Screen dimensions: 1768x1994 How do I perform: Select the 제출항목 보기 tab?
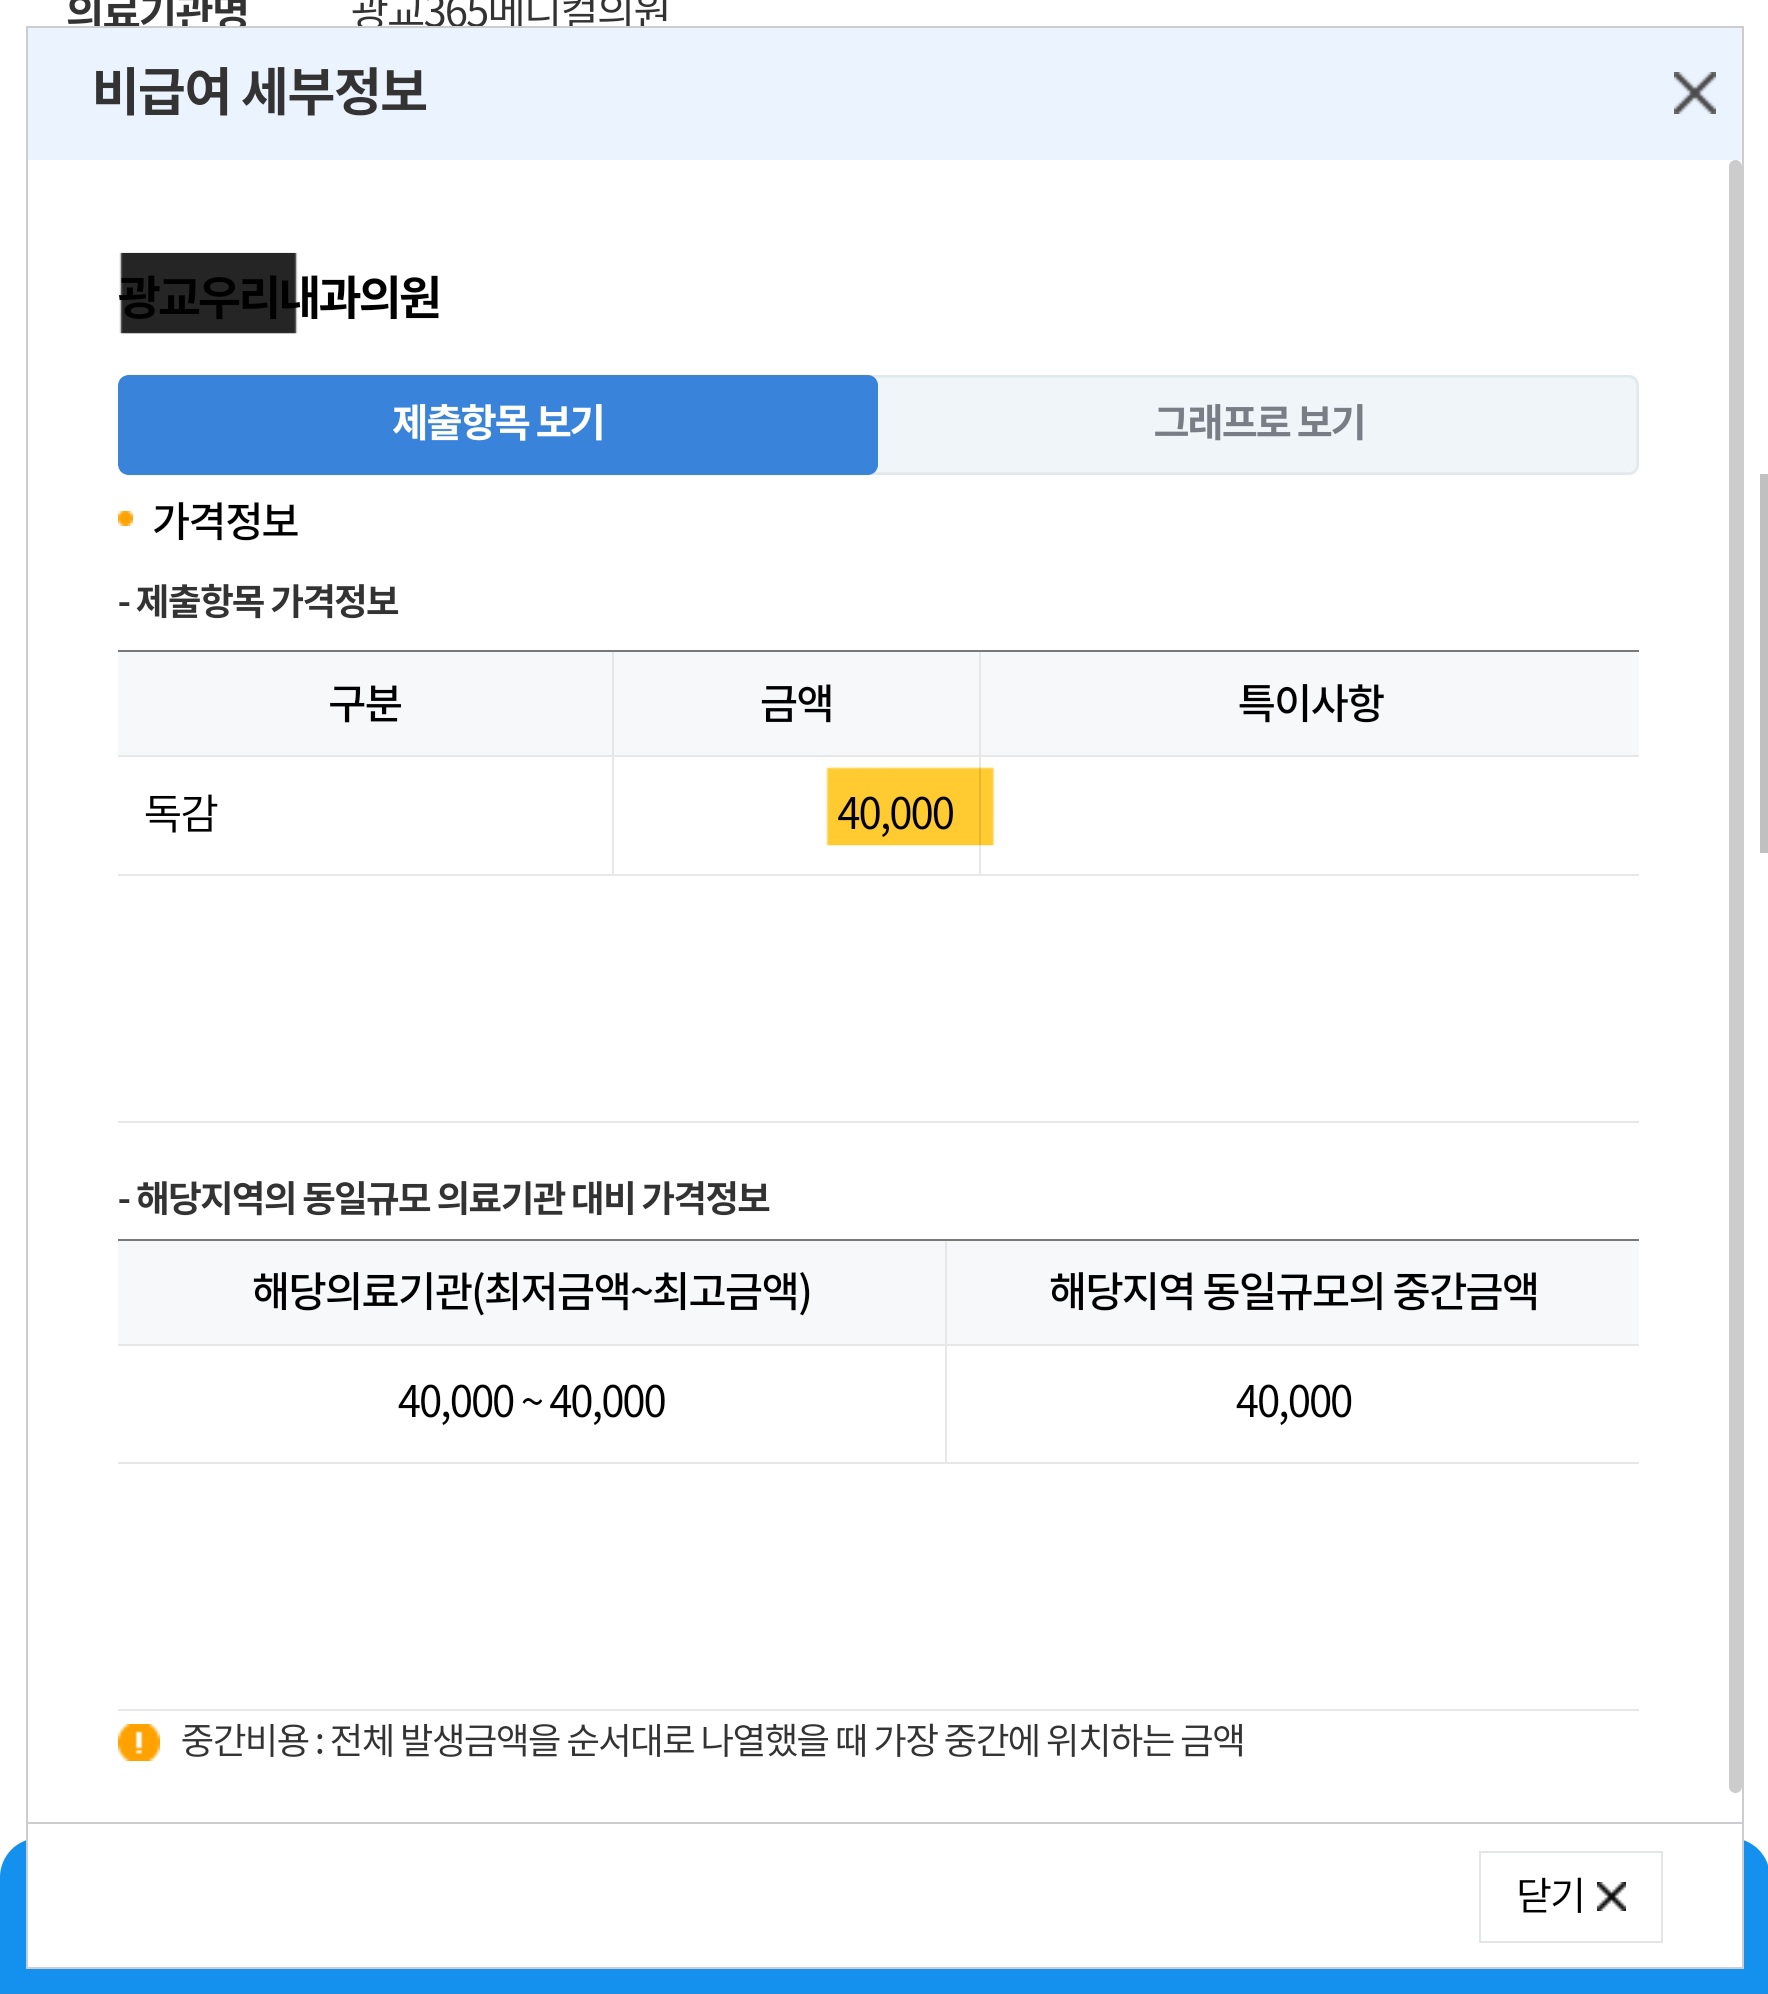[496, 424]
